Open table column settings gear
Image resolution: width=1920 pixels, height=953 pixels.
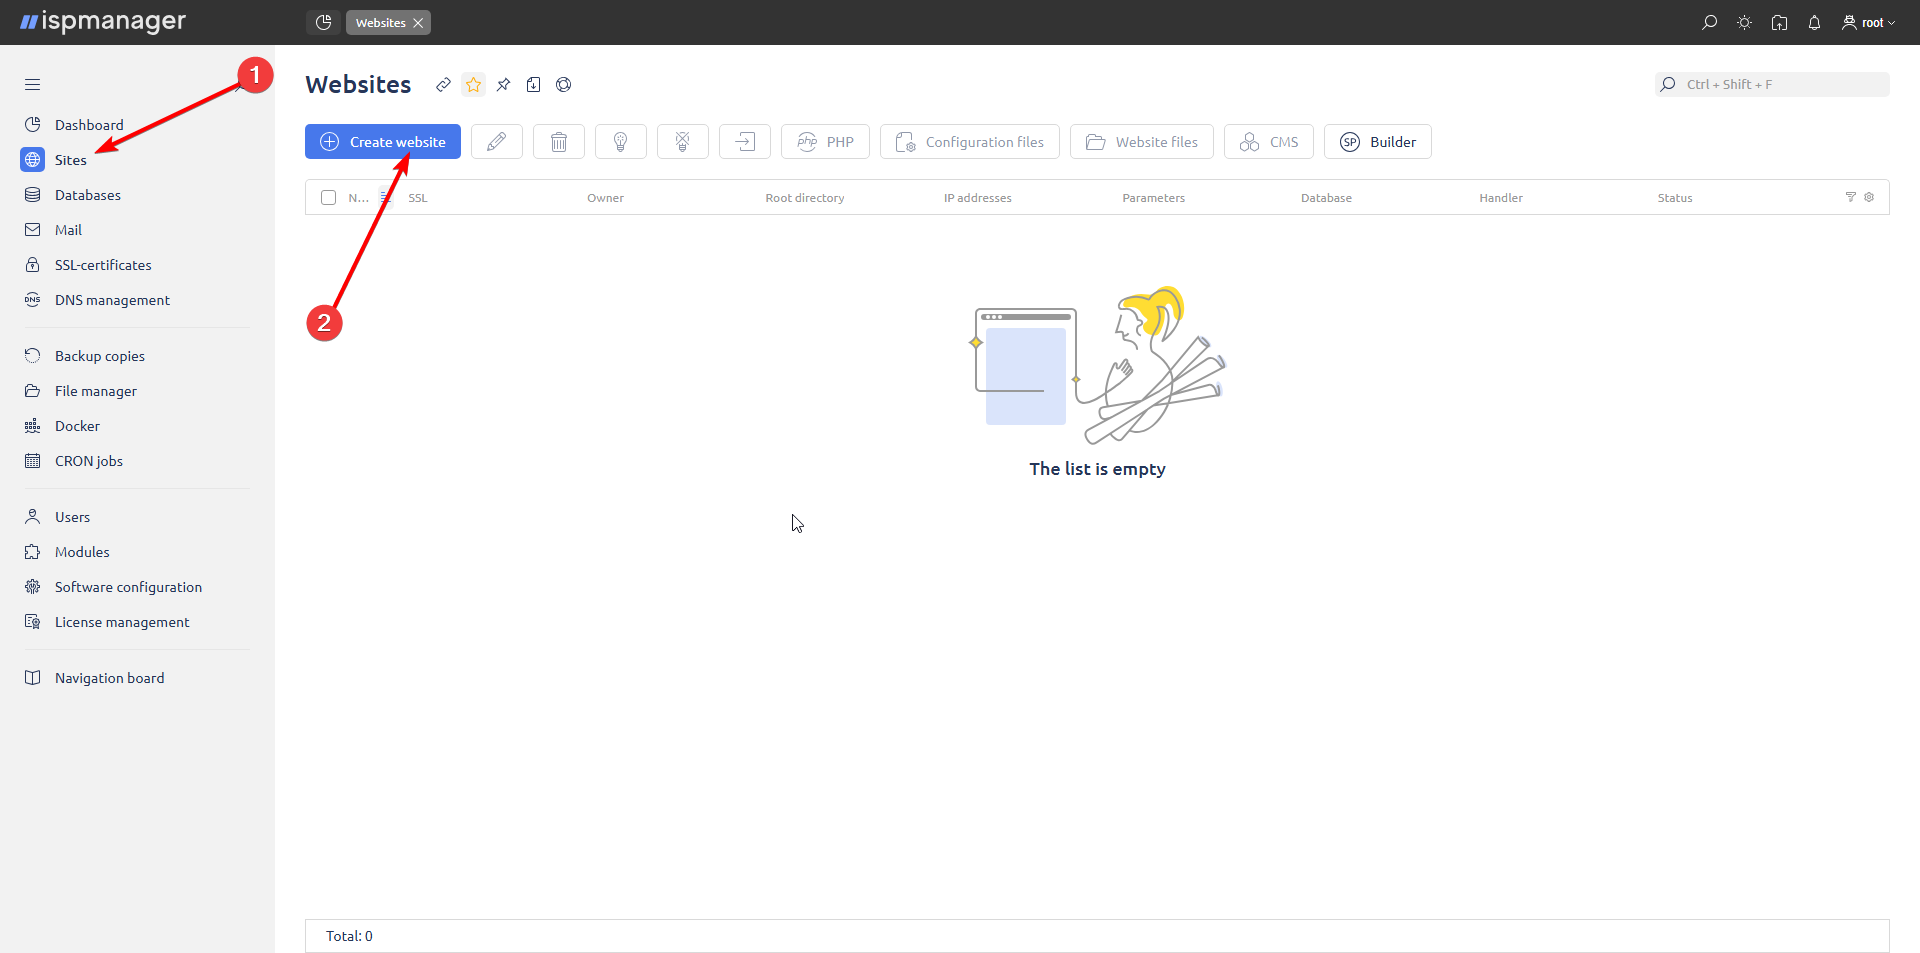[1869, 197]
